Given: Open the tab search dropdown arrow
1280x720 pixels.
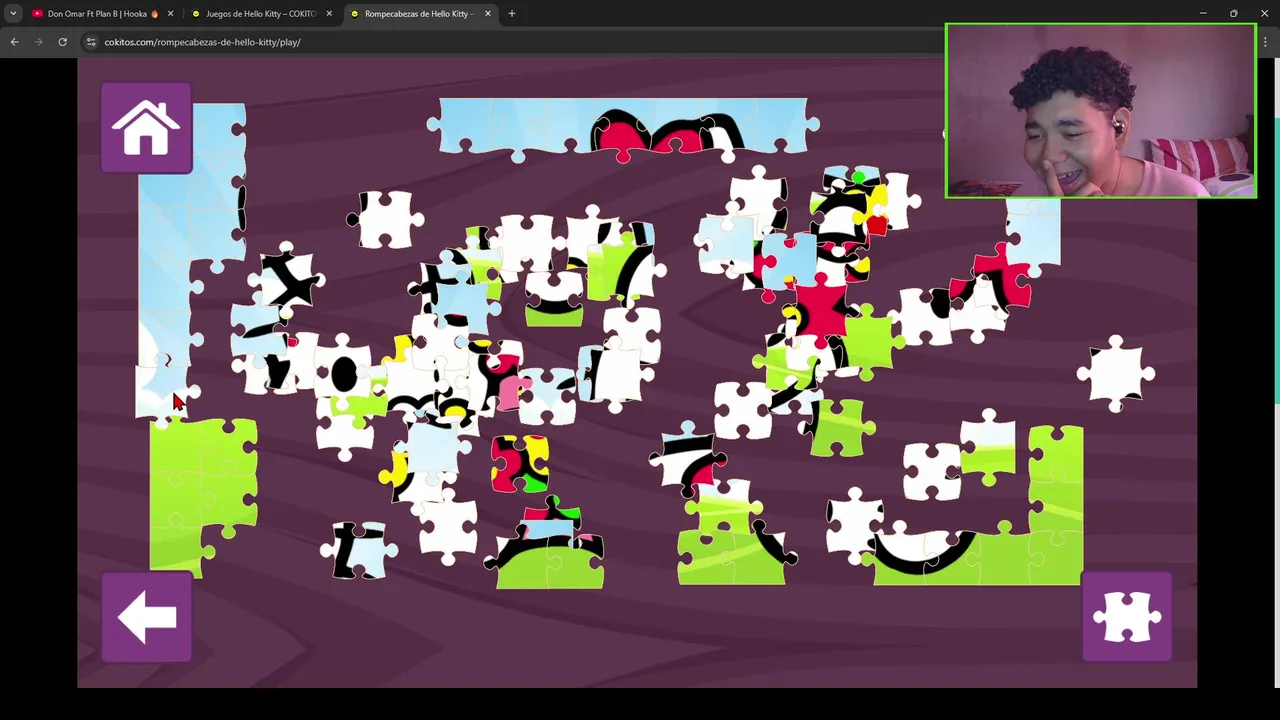Looking at the screenshot, I should tap(13, 14).
